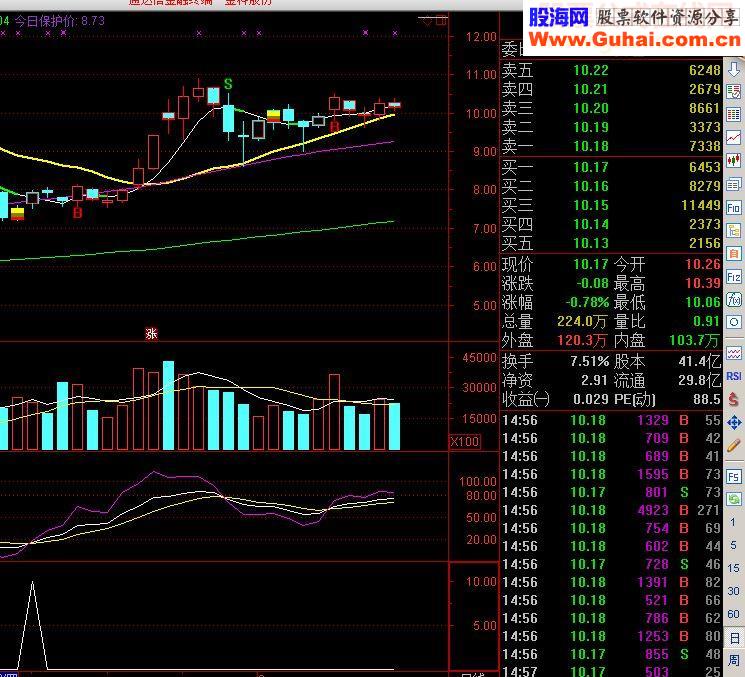This screenshot has width=745, height=677.
Task: Click the 股海网 logo text
Action: [558, 17]
